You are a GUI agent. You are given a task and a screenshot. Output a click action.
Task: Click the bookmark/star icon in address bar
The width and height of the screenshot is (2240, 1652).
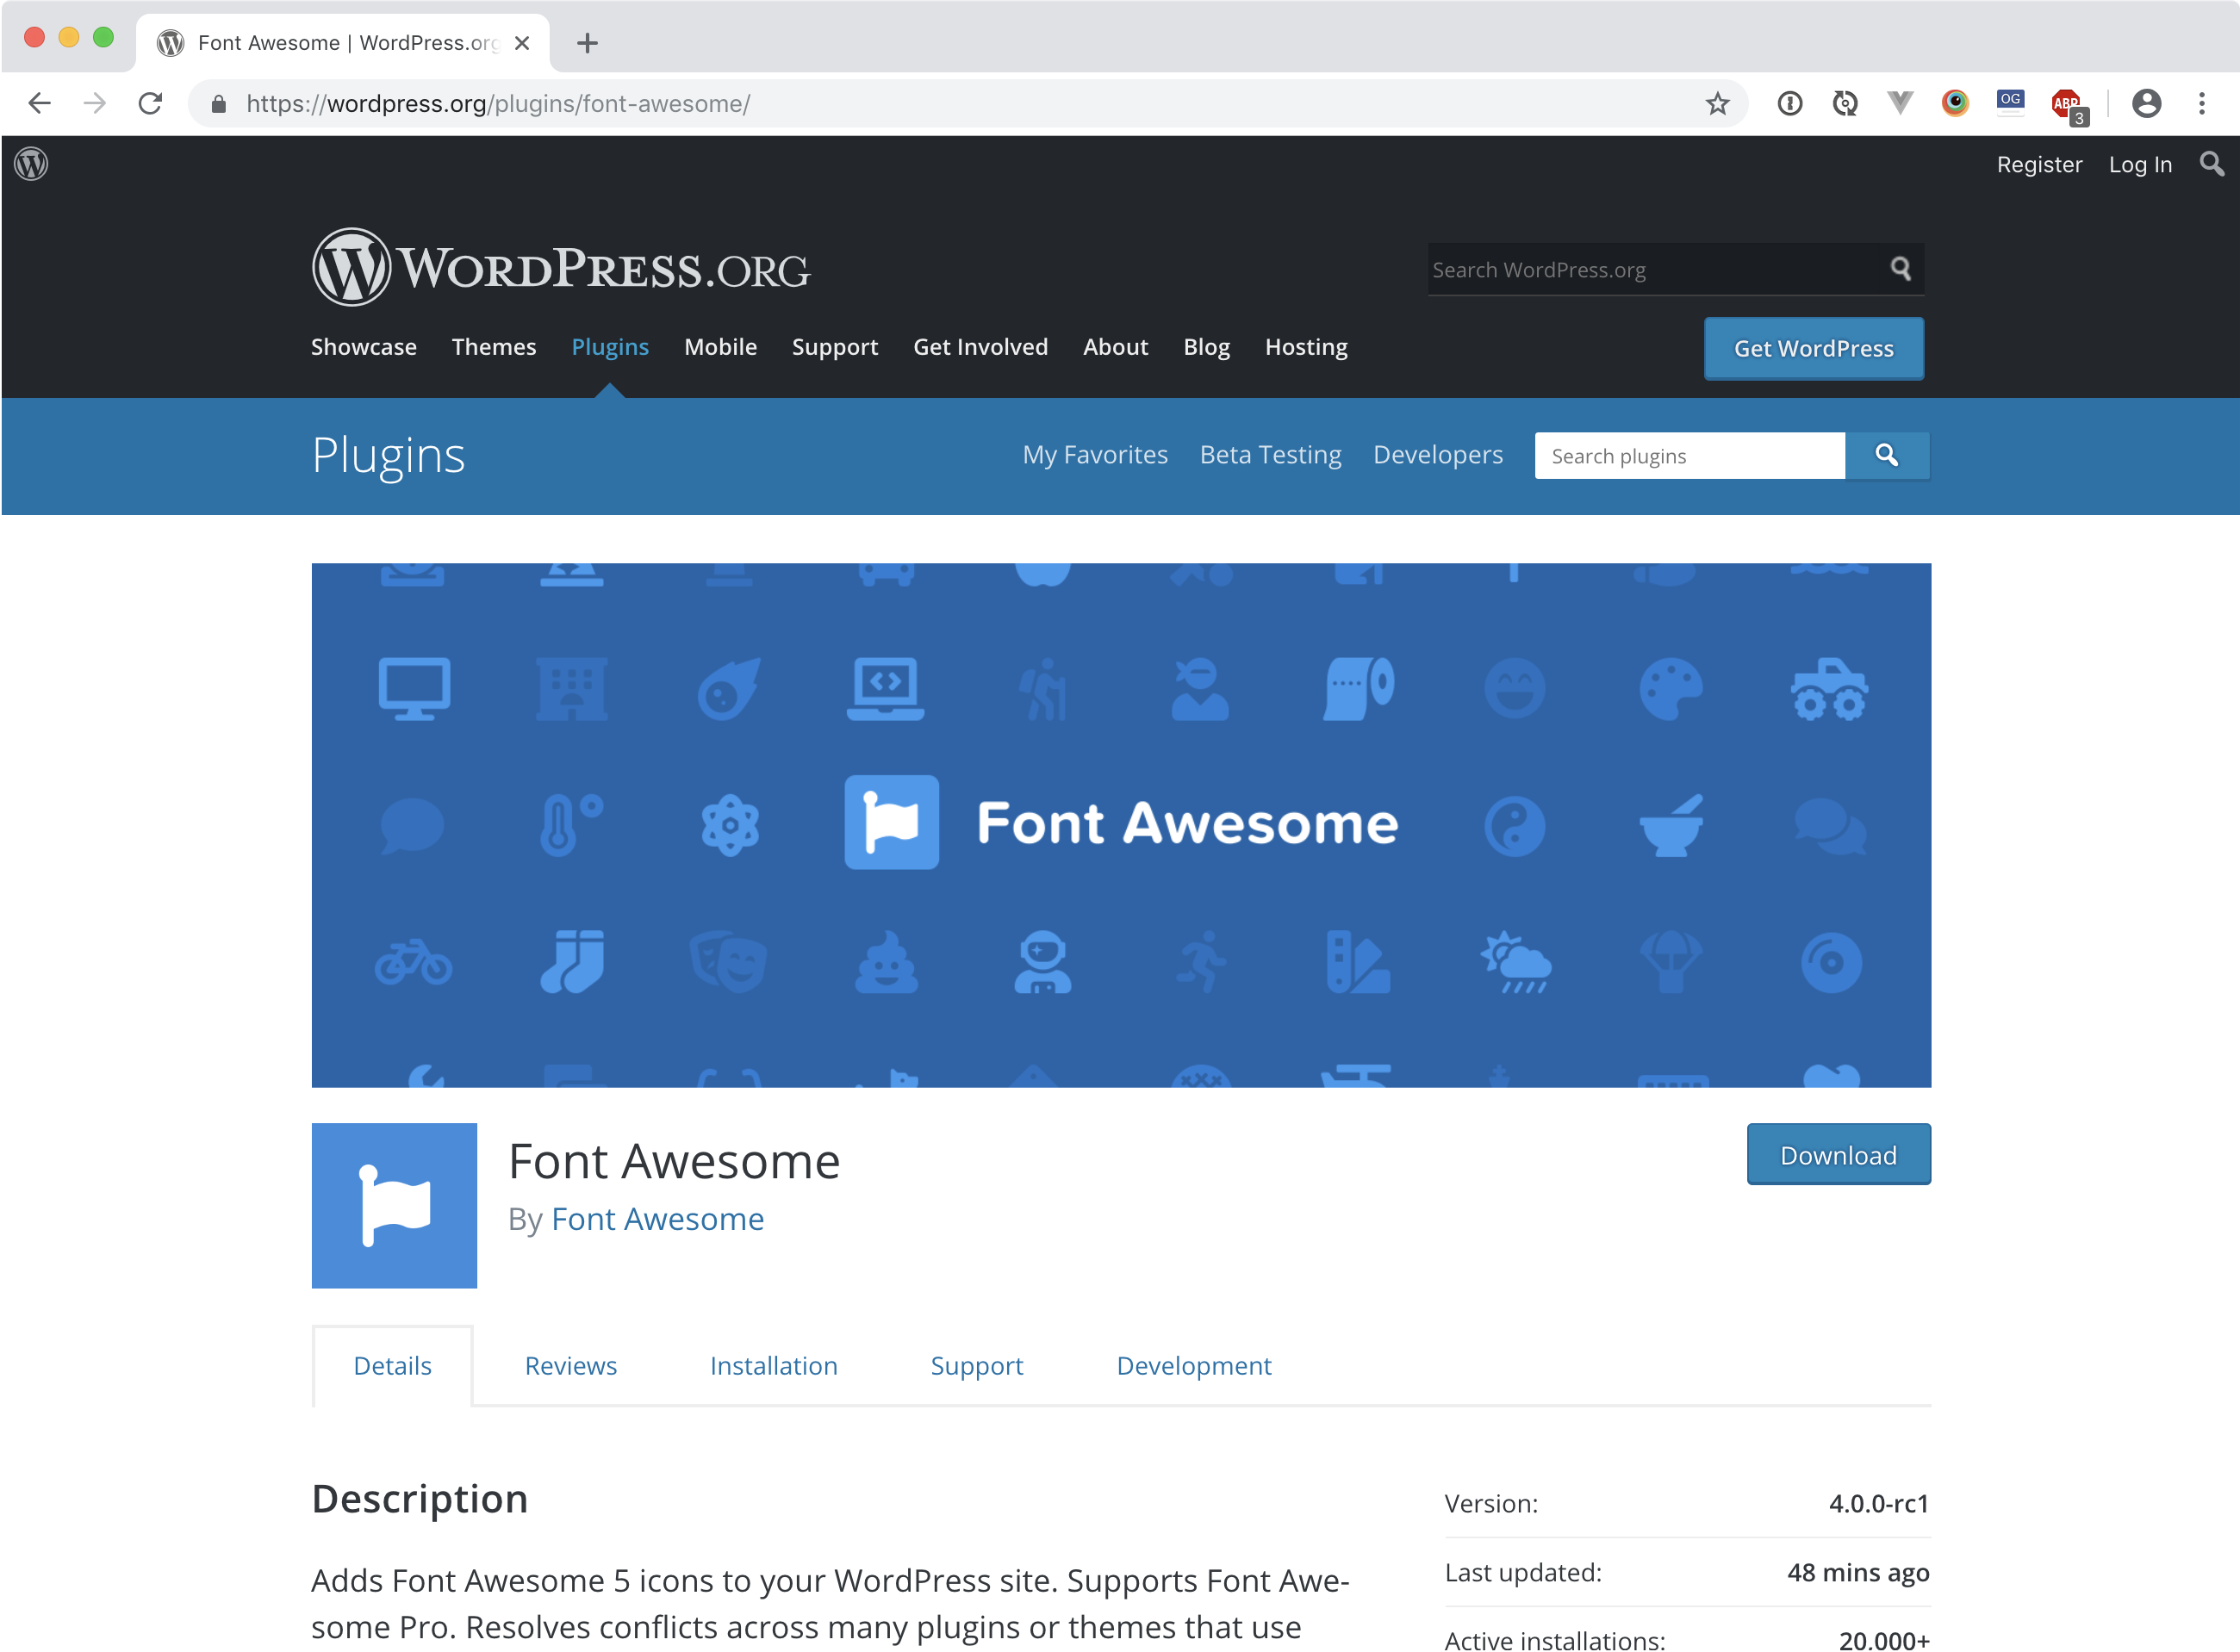click(x=1718, y=102)
